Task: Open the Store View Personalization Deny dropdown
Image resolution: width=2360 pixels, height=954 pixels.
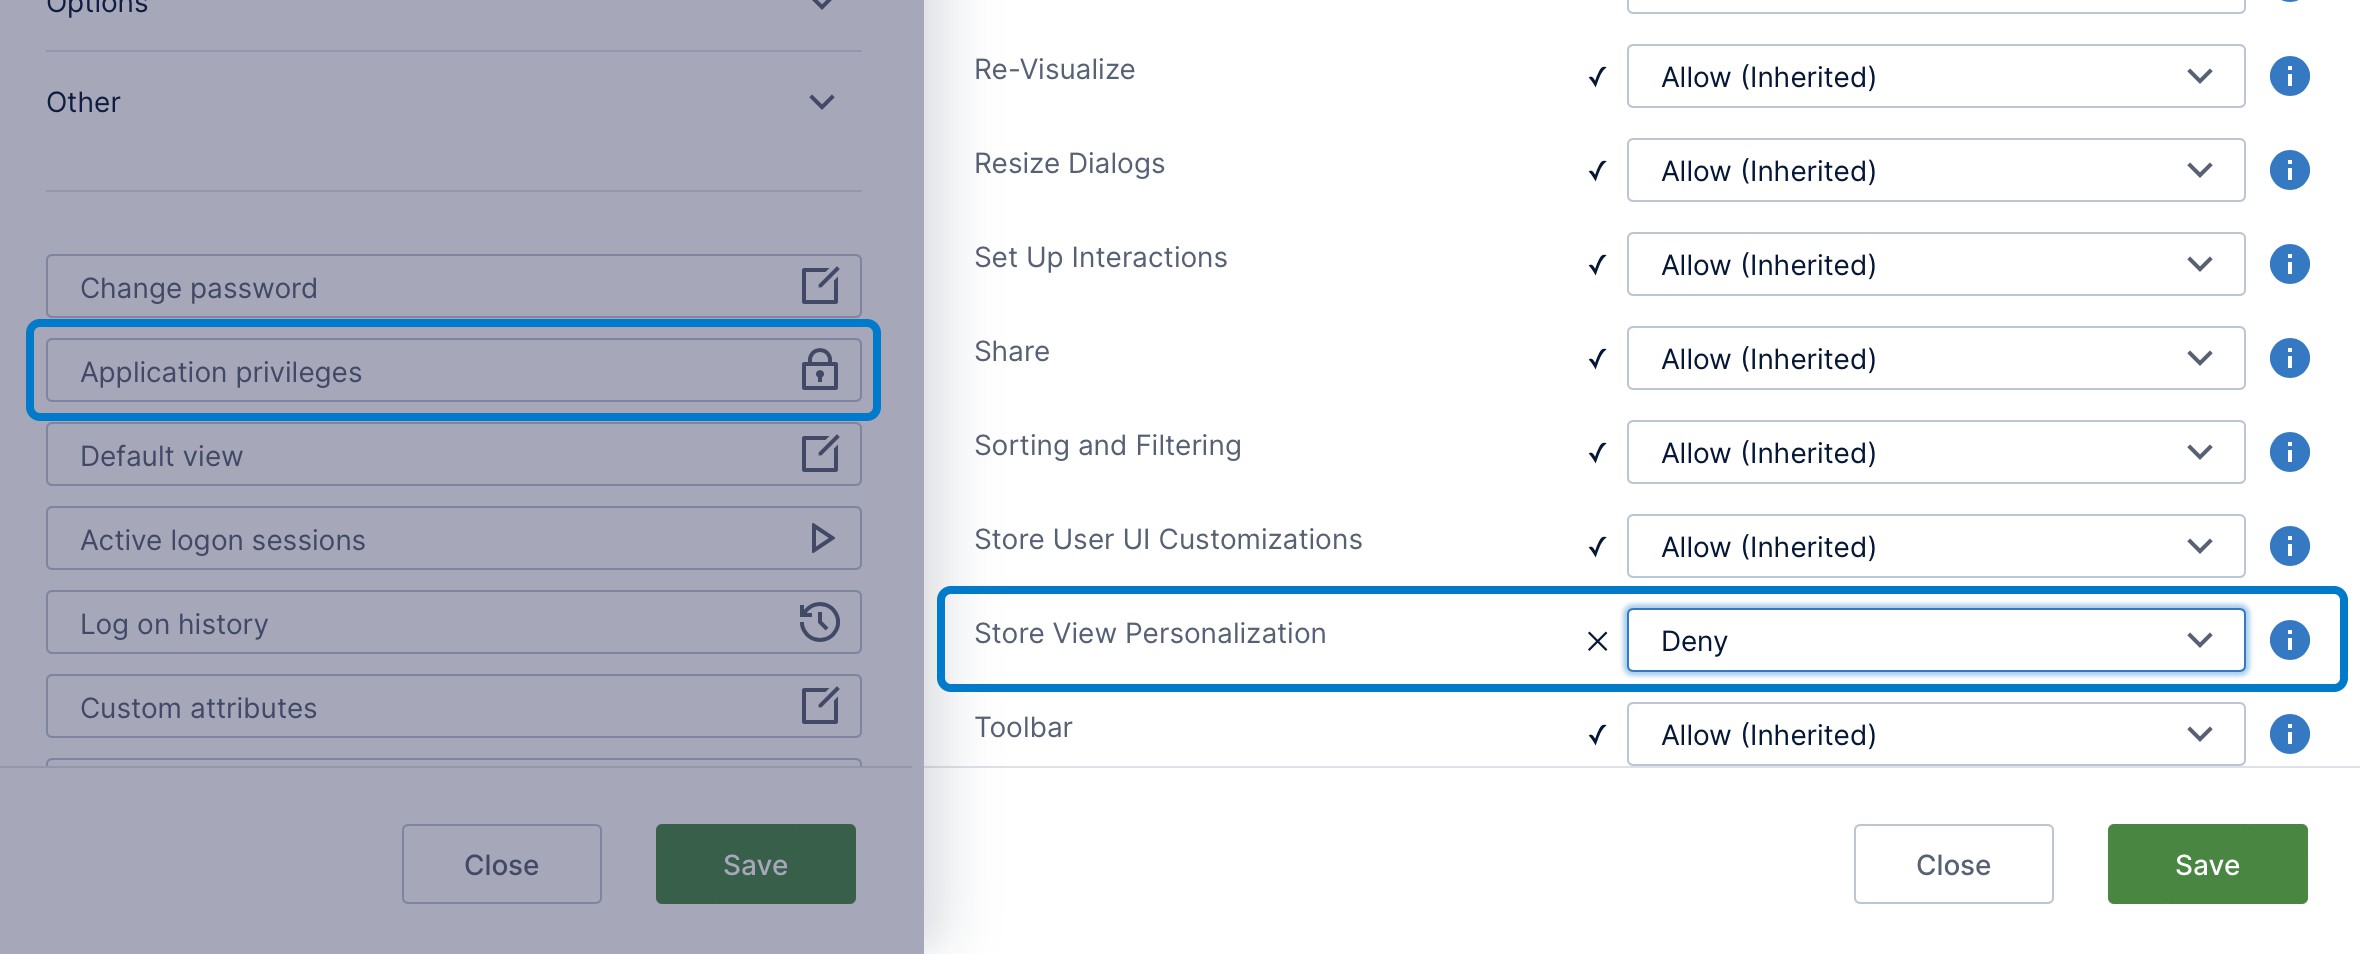Action: click(x=1935, y=640)
